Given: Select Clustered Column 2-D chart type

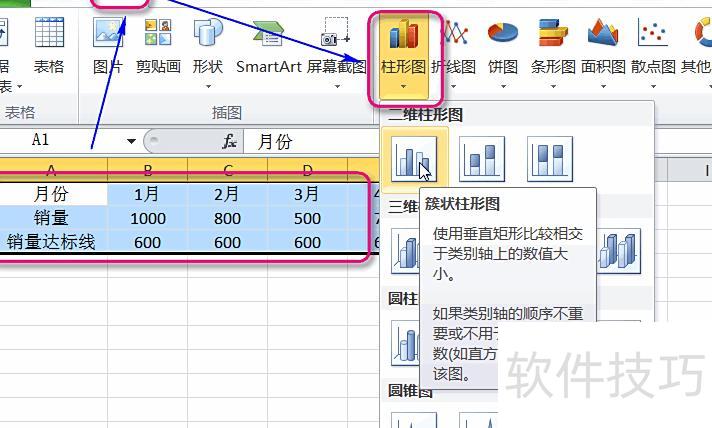Looking at the screenshot, I should [x=414, y=159].
